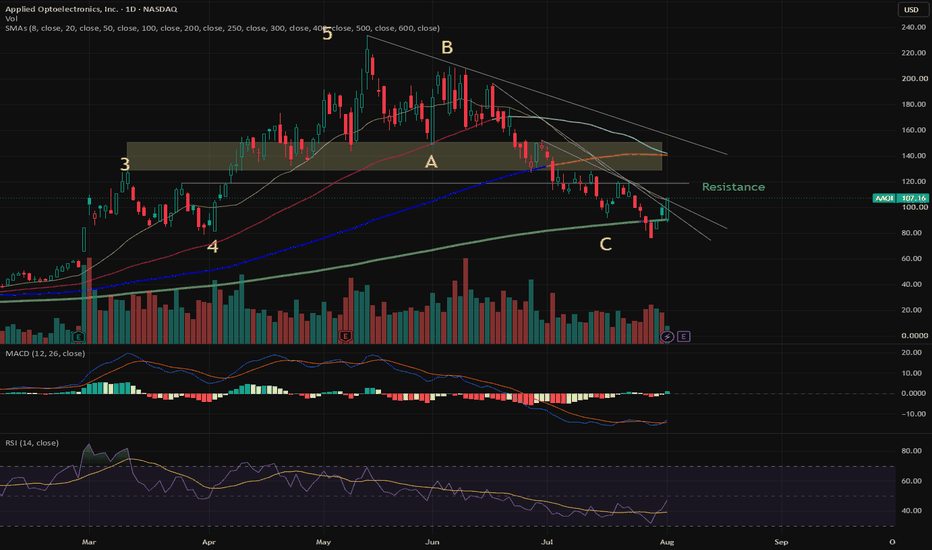Image resolution: width=932 pixels, height=550 pixels.
Task: Click the Sep date axis label
Action: [x=781, y=542]
